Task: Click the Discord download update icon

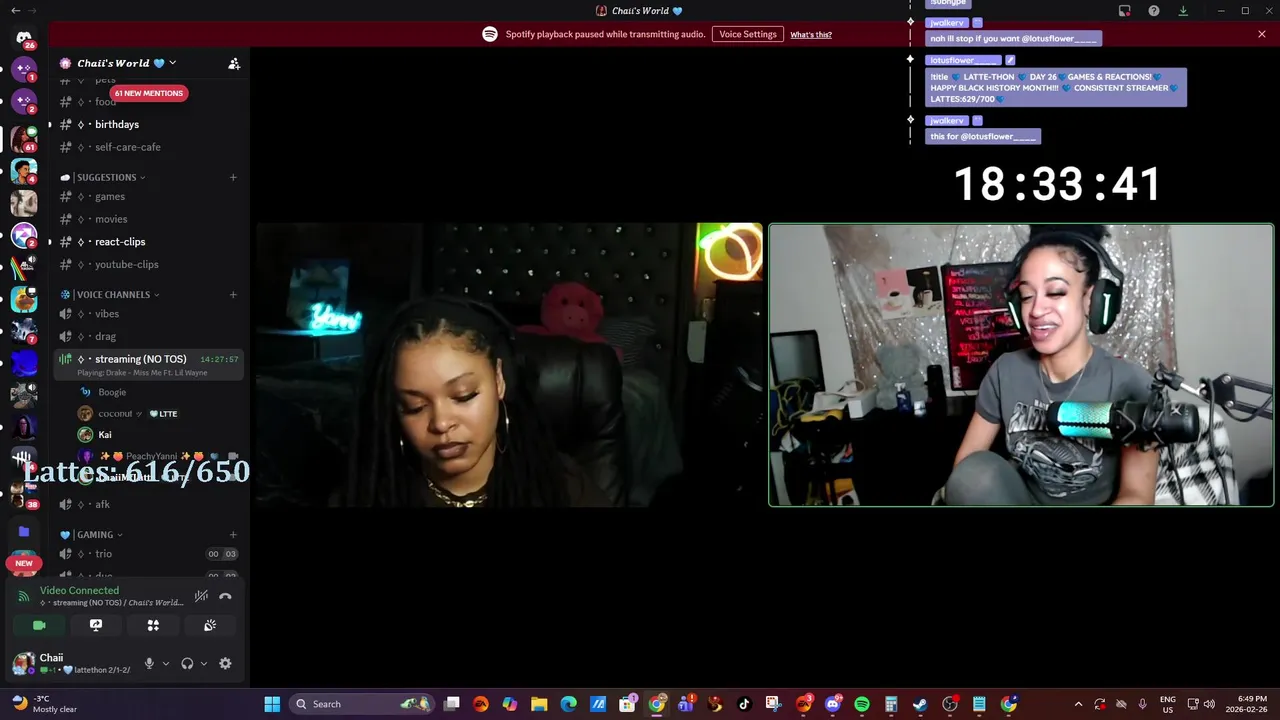Action: pyautogui.click(x=1183, y=11)
